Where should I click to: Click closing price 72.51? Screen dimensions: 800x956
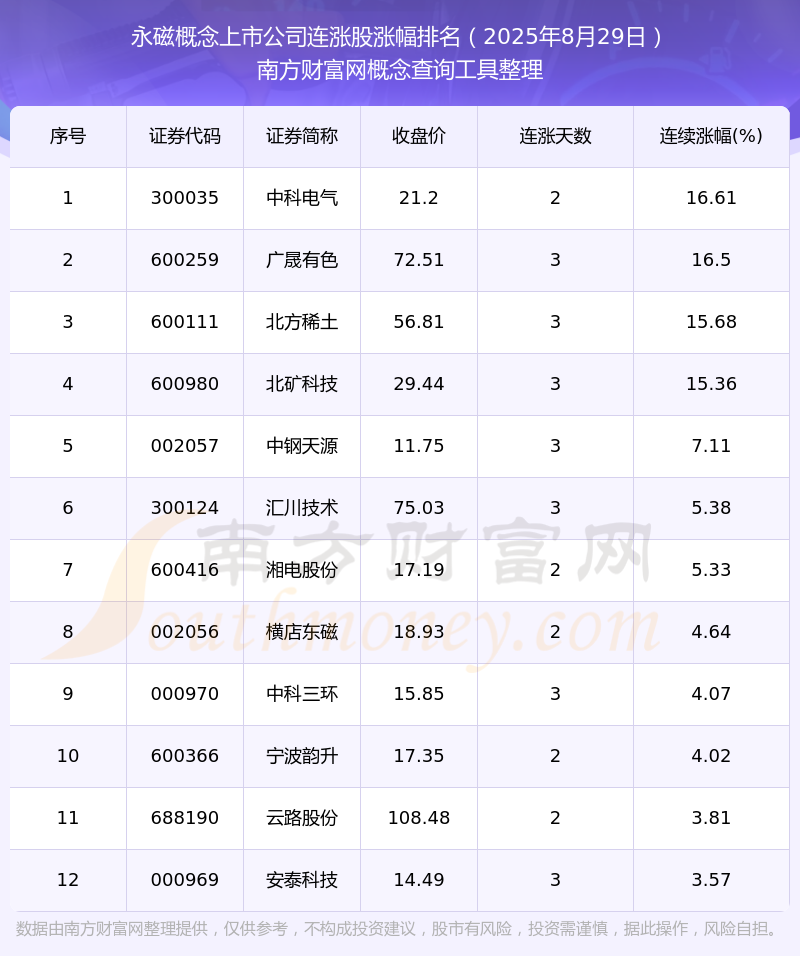(419, 260)
